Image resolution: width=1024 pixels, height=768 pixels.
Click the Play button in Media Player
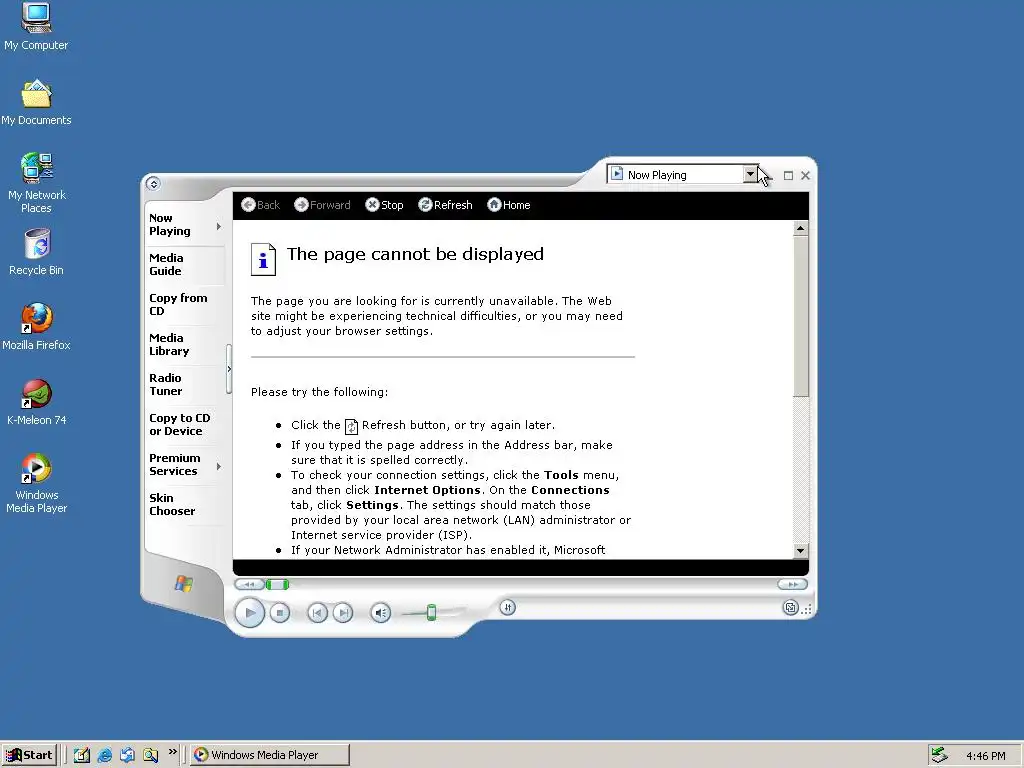(x=249, y=613)
